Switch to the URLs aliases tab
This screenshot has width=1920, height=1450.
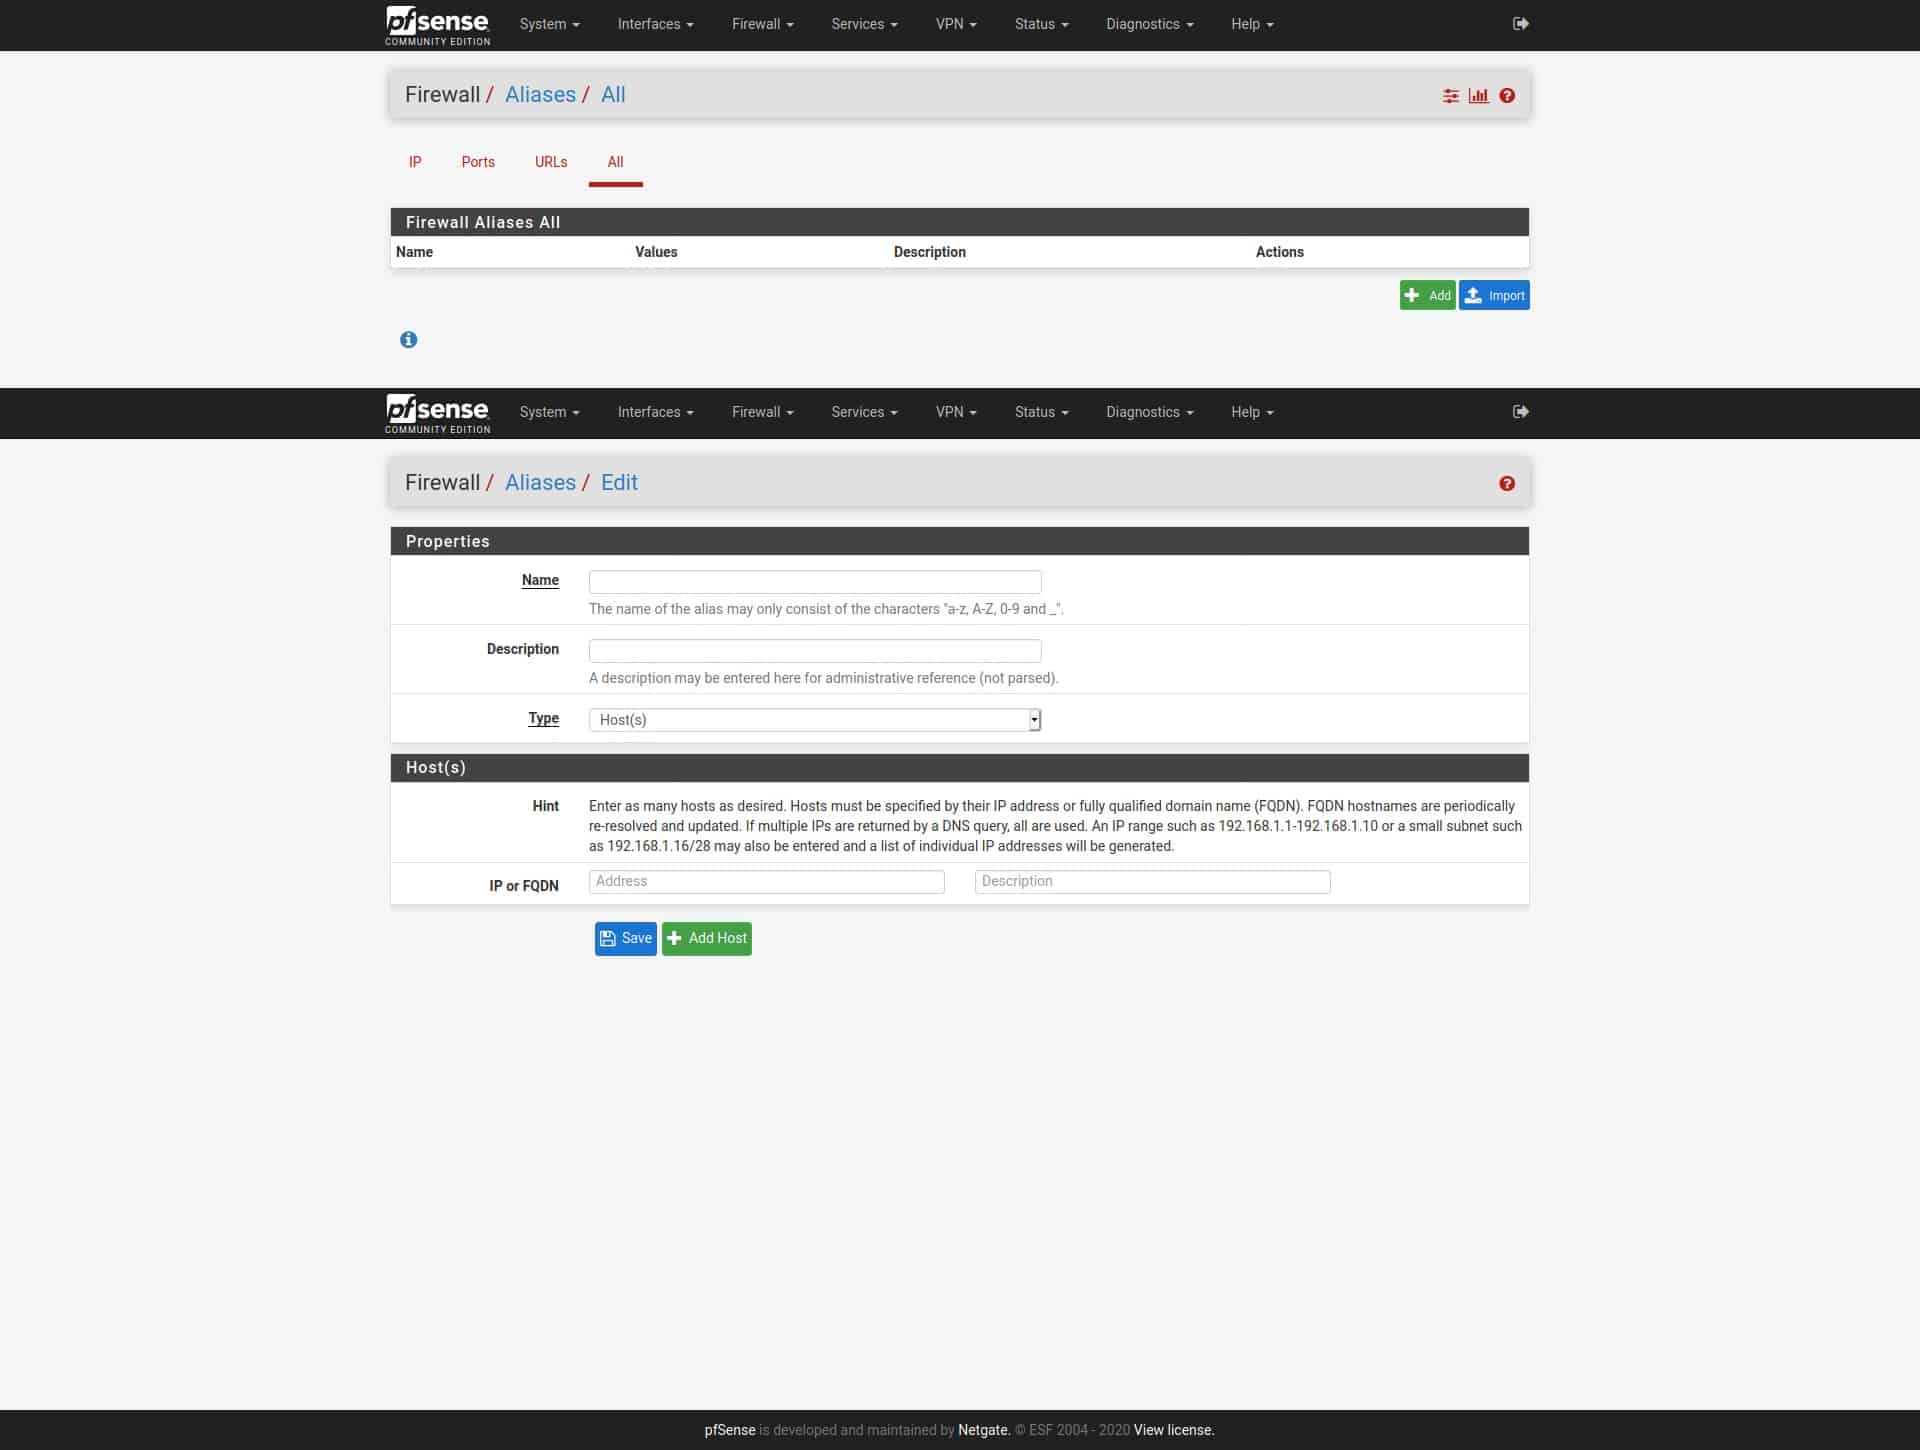coord(551,162)
